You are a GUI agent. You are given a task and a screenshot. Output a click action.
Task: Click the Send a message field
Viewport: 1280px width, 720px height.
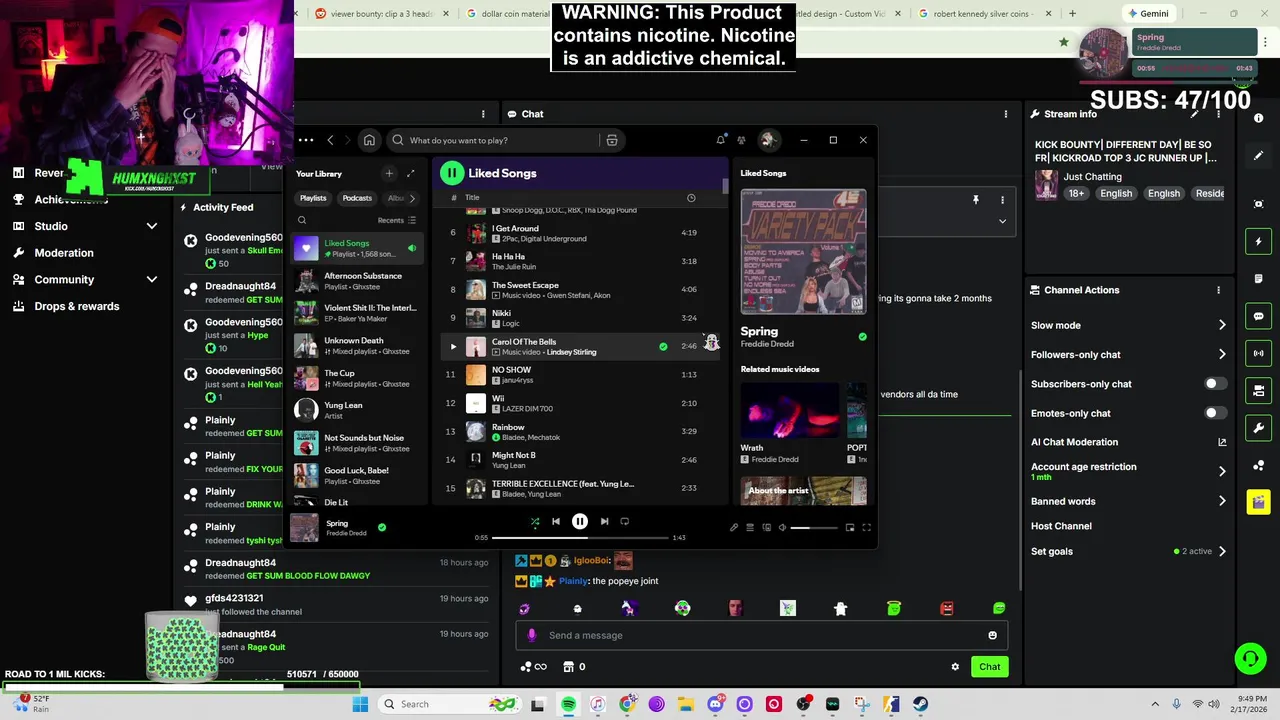(x=760, y=635)
